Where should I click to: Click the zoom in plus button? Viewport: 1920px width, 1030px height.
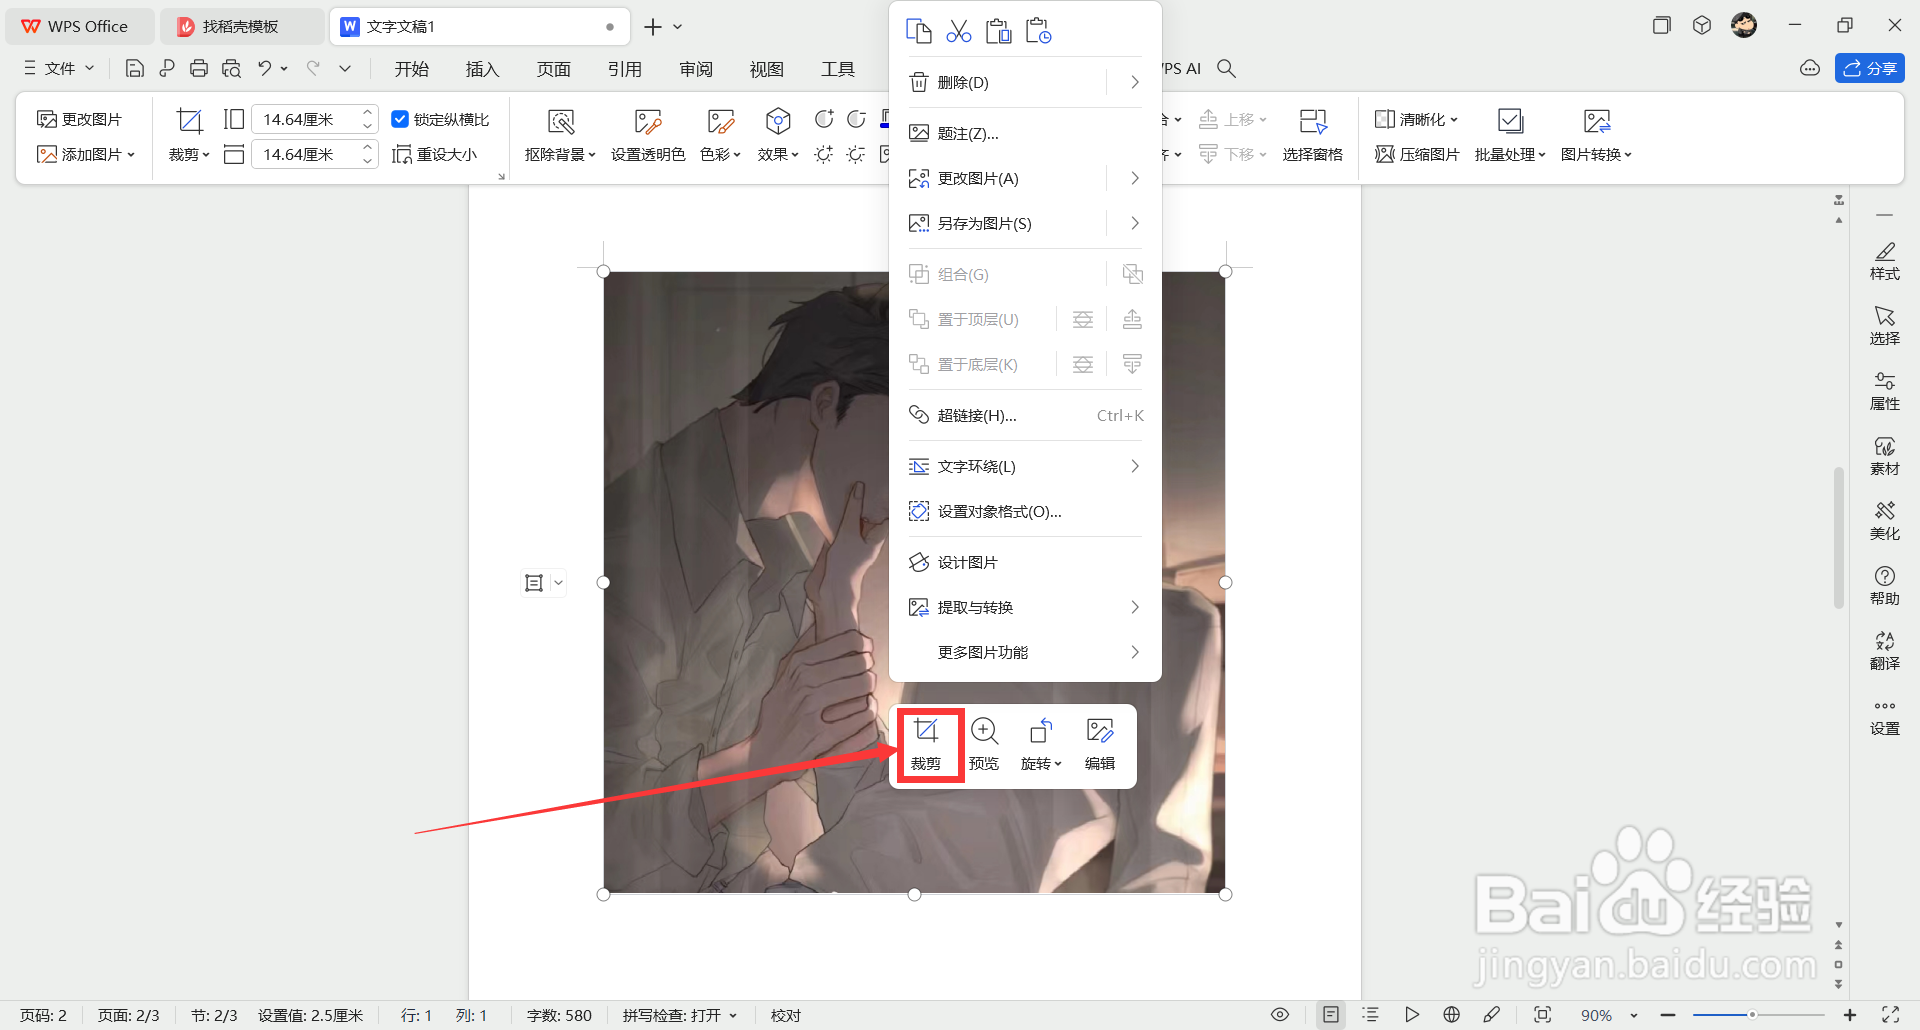[x=1850, y=1015]
